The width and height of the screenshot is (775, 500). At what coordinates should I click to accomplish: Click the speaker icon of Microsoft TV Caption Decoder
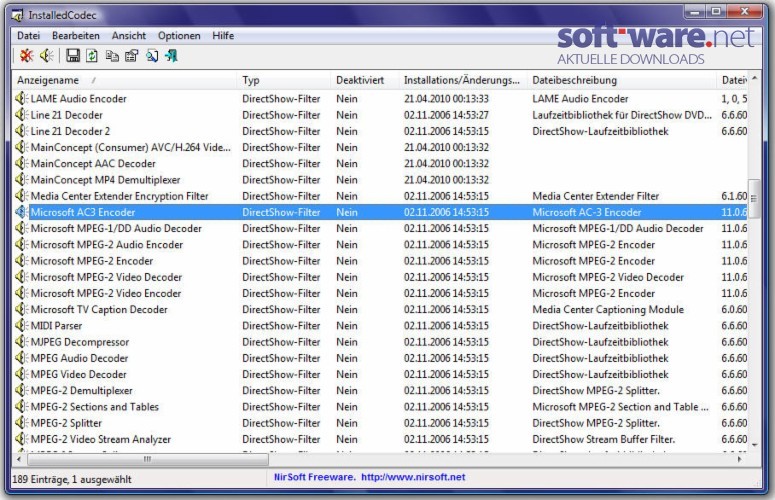(x=21, y=309)
